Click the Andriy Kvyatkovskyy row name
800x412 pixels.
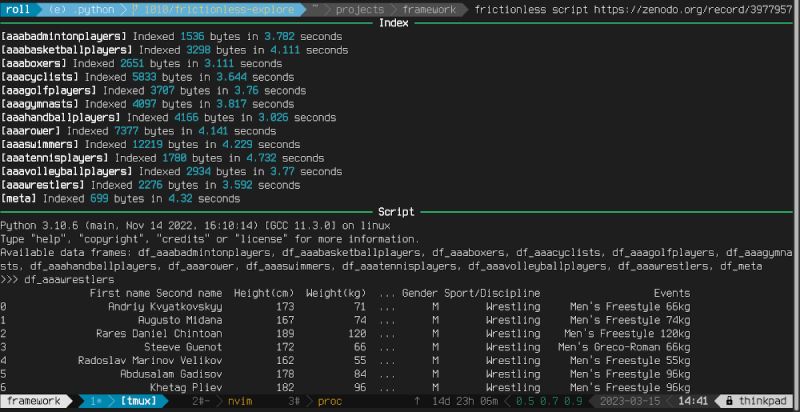pyautogui.click(x=165, y=306)
